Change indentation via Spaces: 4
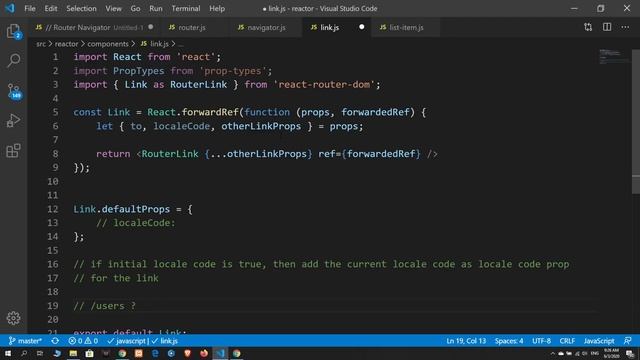 (x=509, y=341)
